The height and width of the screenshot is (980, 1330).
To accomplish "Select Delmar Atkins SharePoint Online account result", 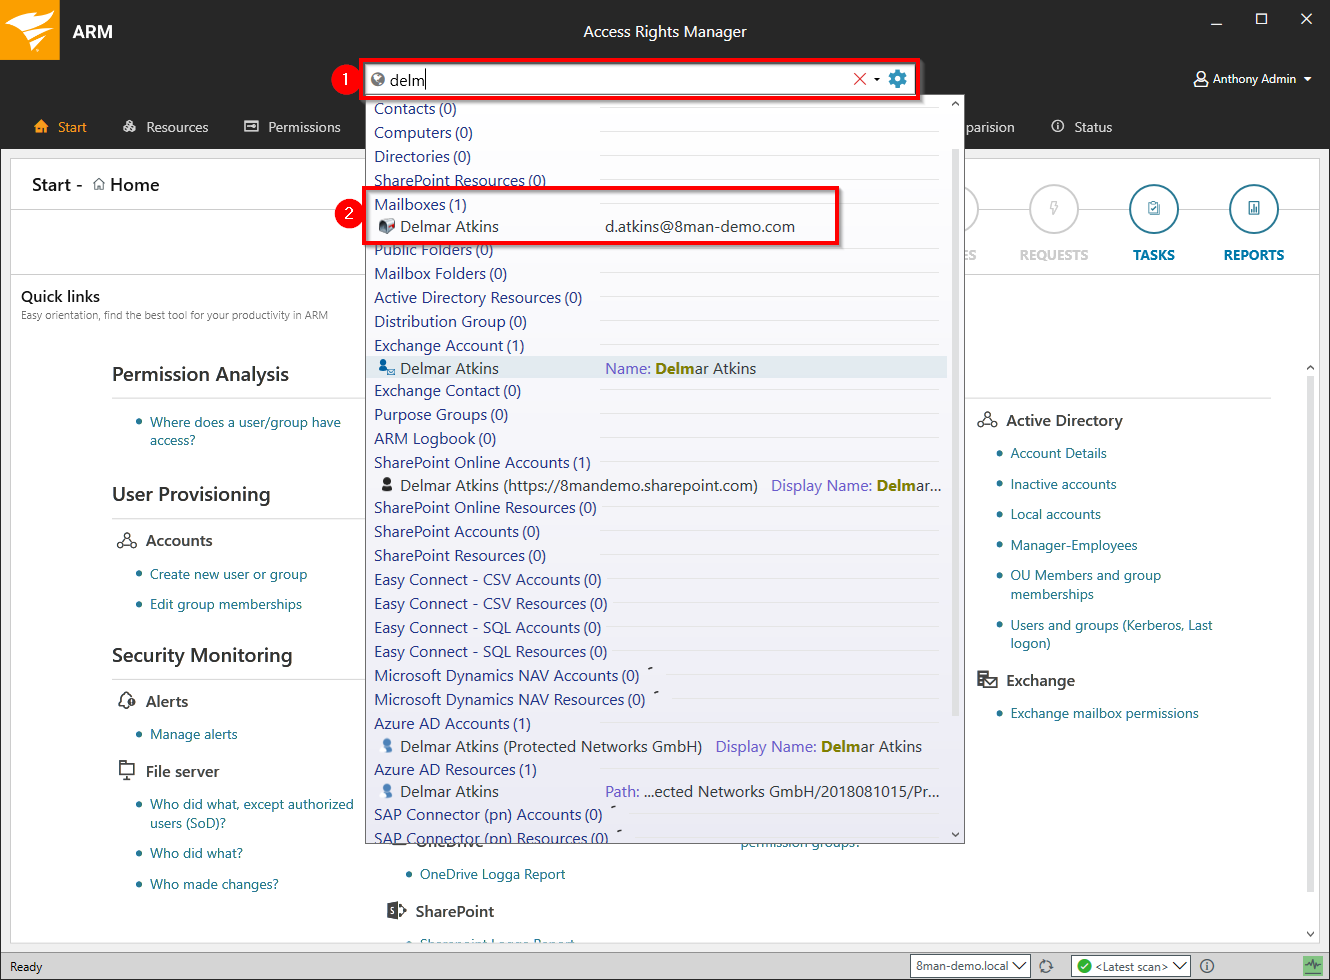I will [x=657, y=485].
